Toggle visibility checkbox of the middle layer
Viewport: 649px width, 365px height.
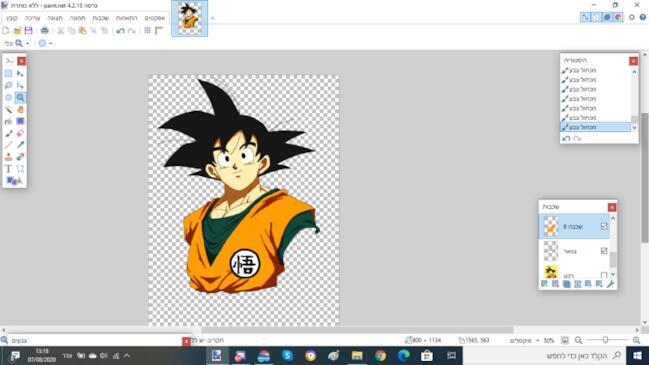coord(604,251)
